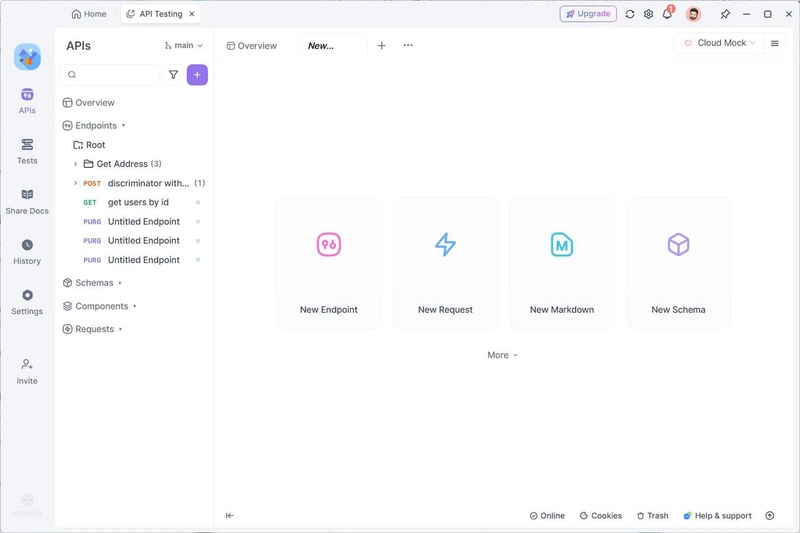Click the API search field
This screenshot has width=800, height=533.
(x=110, y=75)
